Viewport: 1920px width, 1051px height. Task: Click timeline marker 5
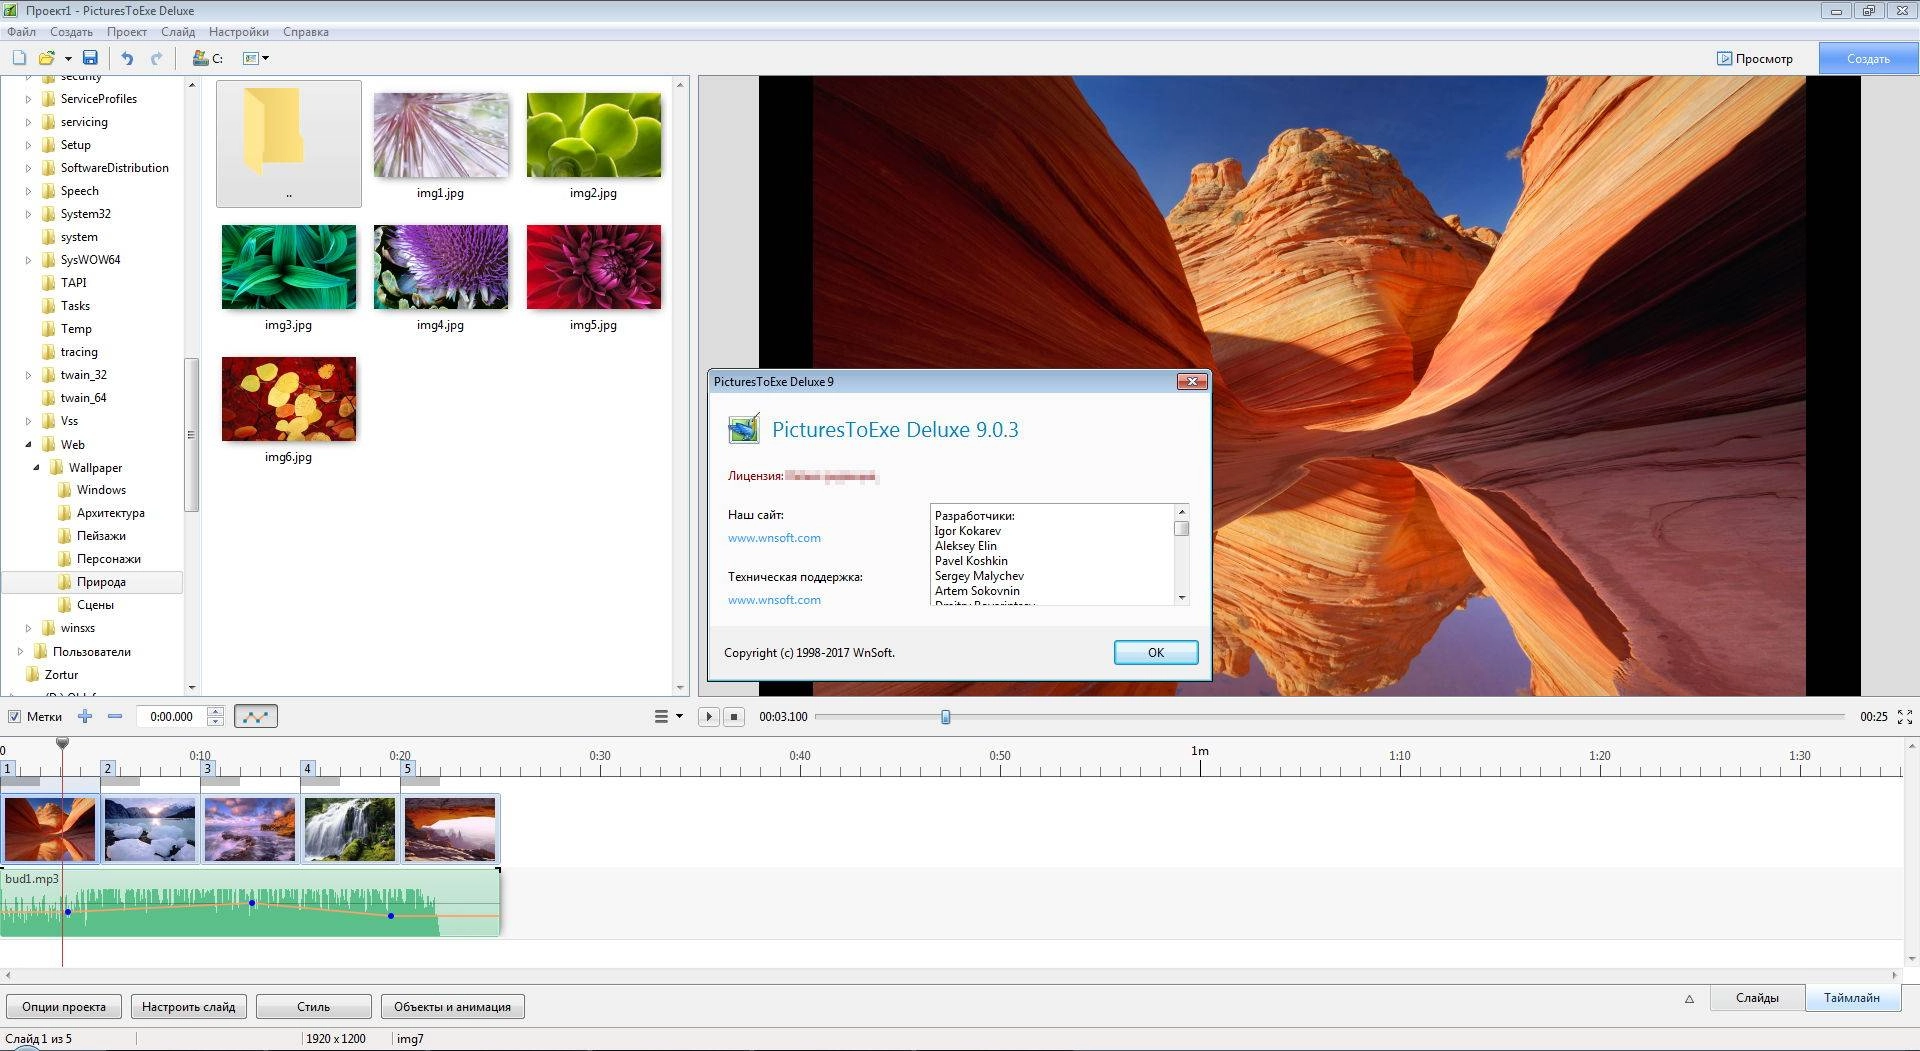tap(407, 768)
